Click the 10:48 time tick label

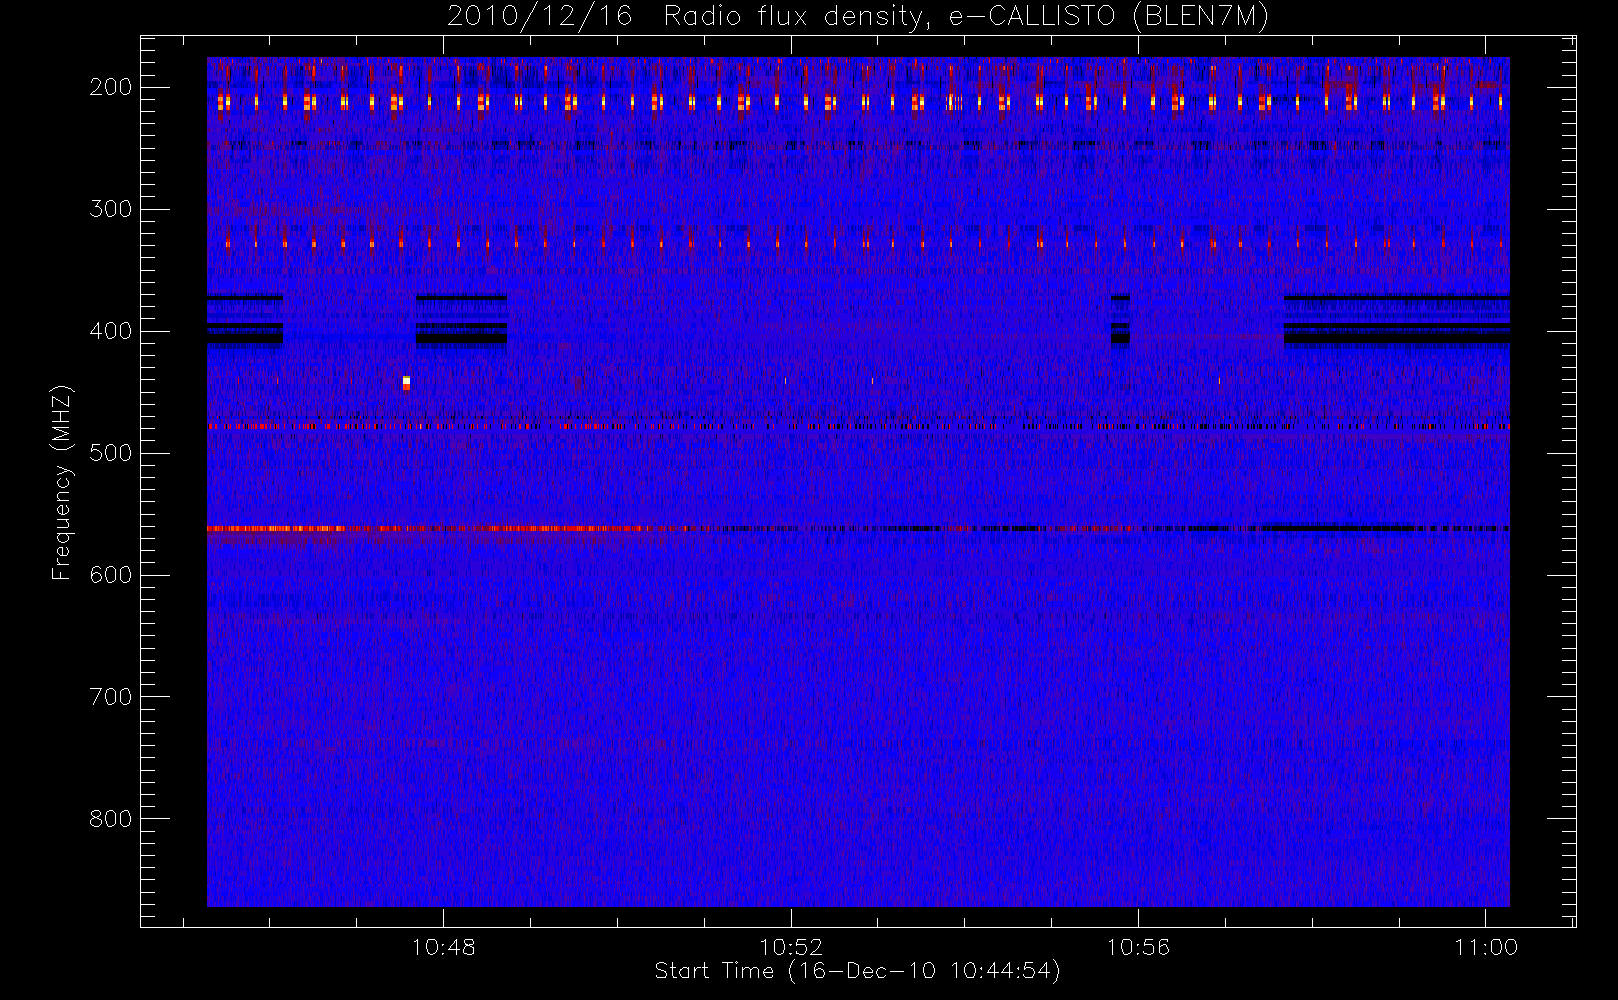[443, 947]
